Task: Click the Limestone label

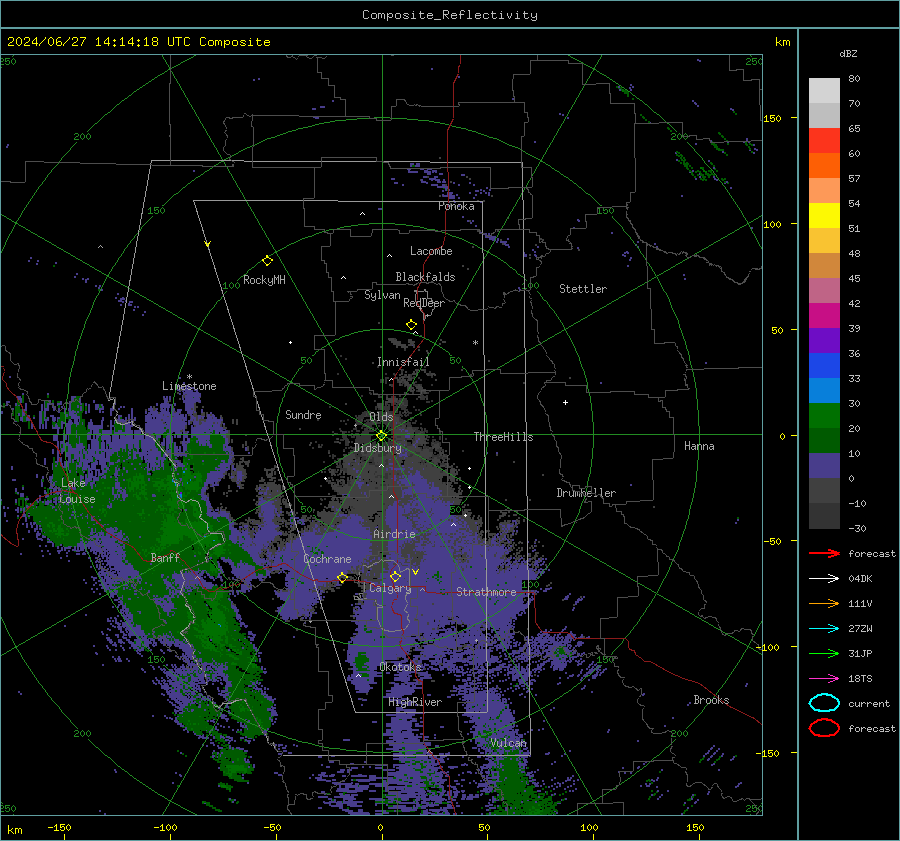Action: click(x=189, y=386)
